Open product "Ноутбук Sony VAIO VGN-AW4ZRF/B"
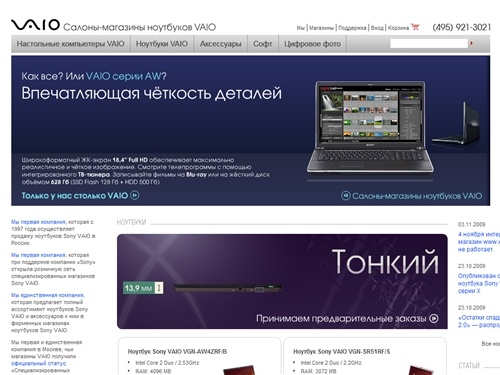Viewport: 500px width, 375px height. click(177, 352)
